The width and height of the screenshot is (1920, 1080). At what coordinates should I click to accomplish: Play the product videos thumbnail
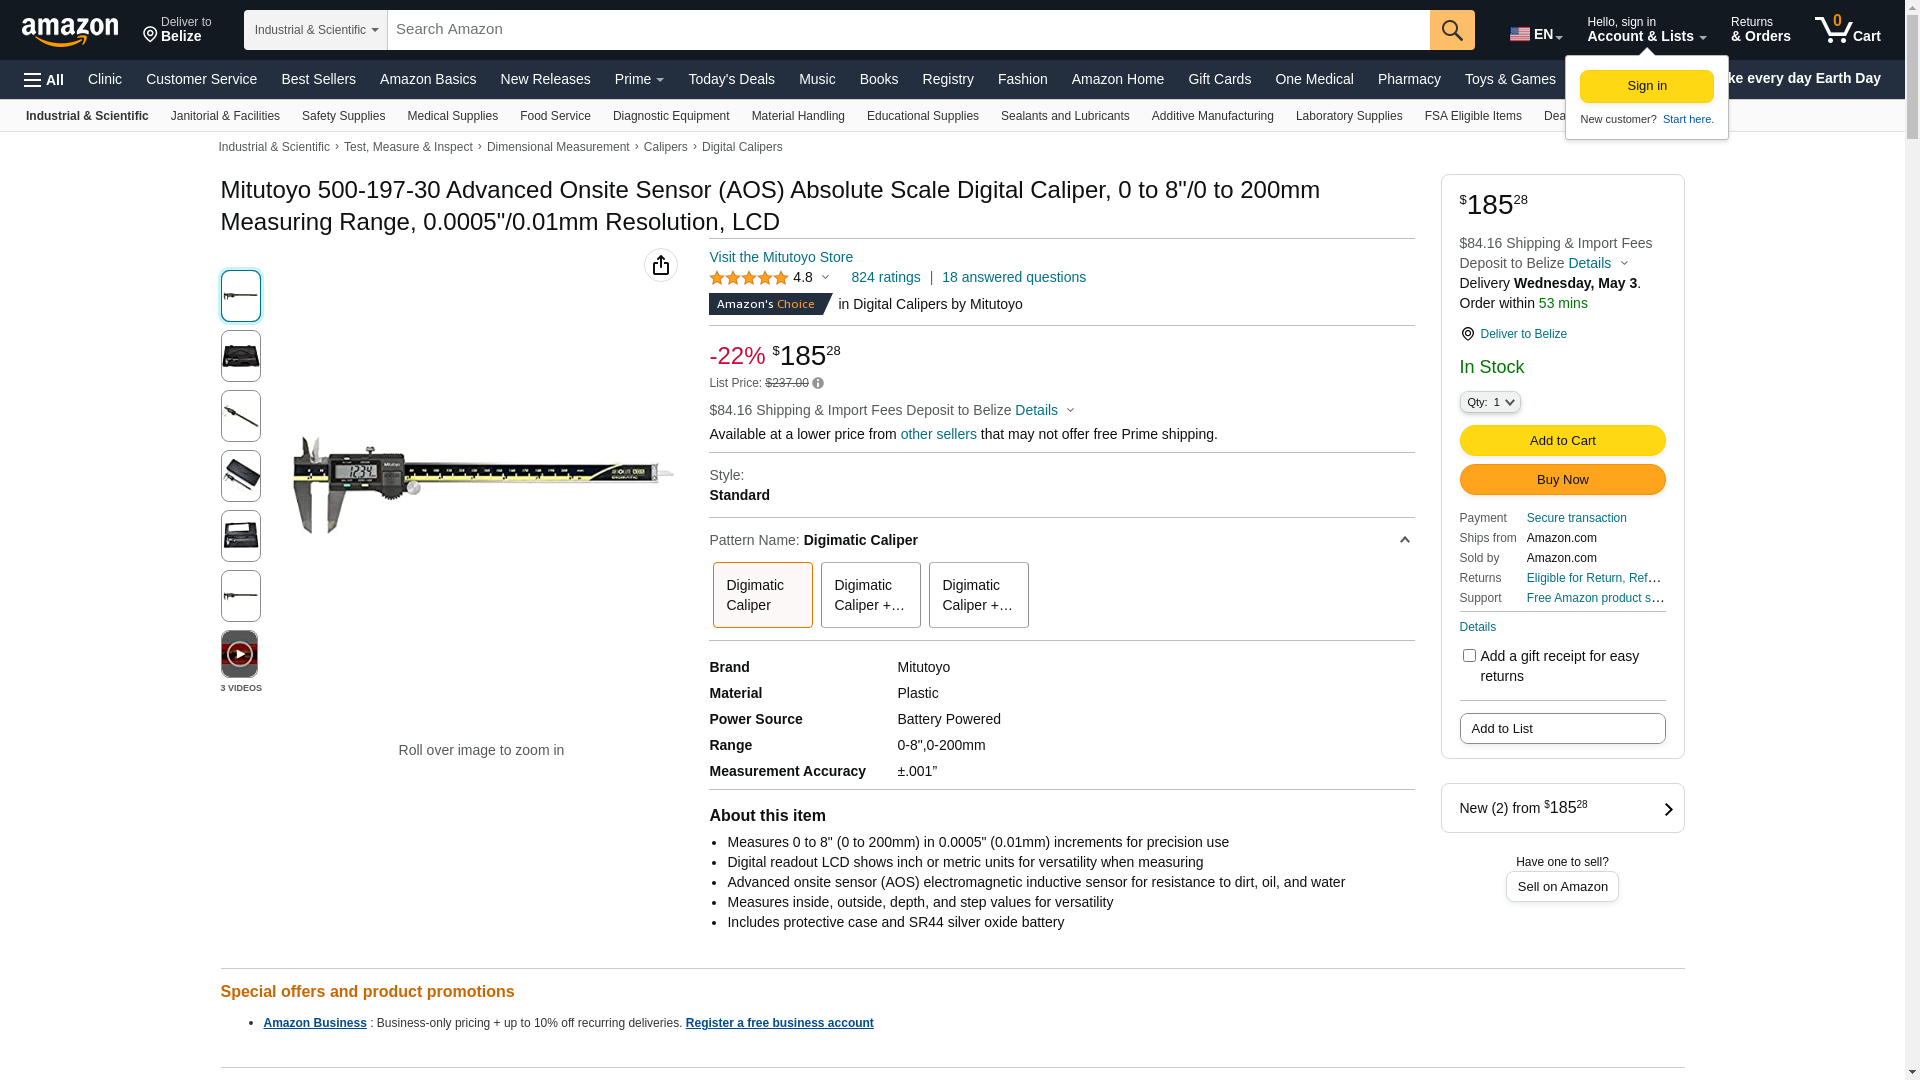point(240,654)
